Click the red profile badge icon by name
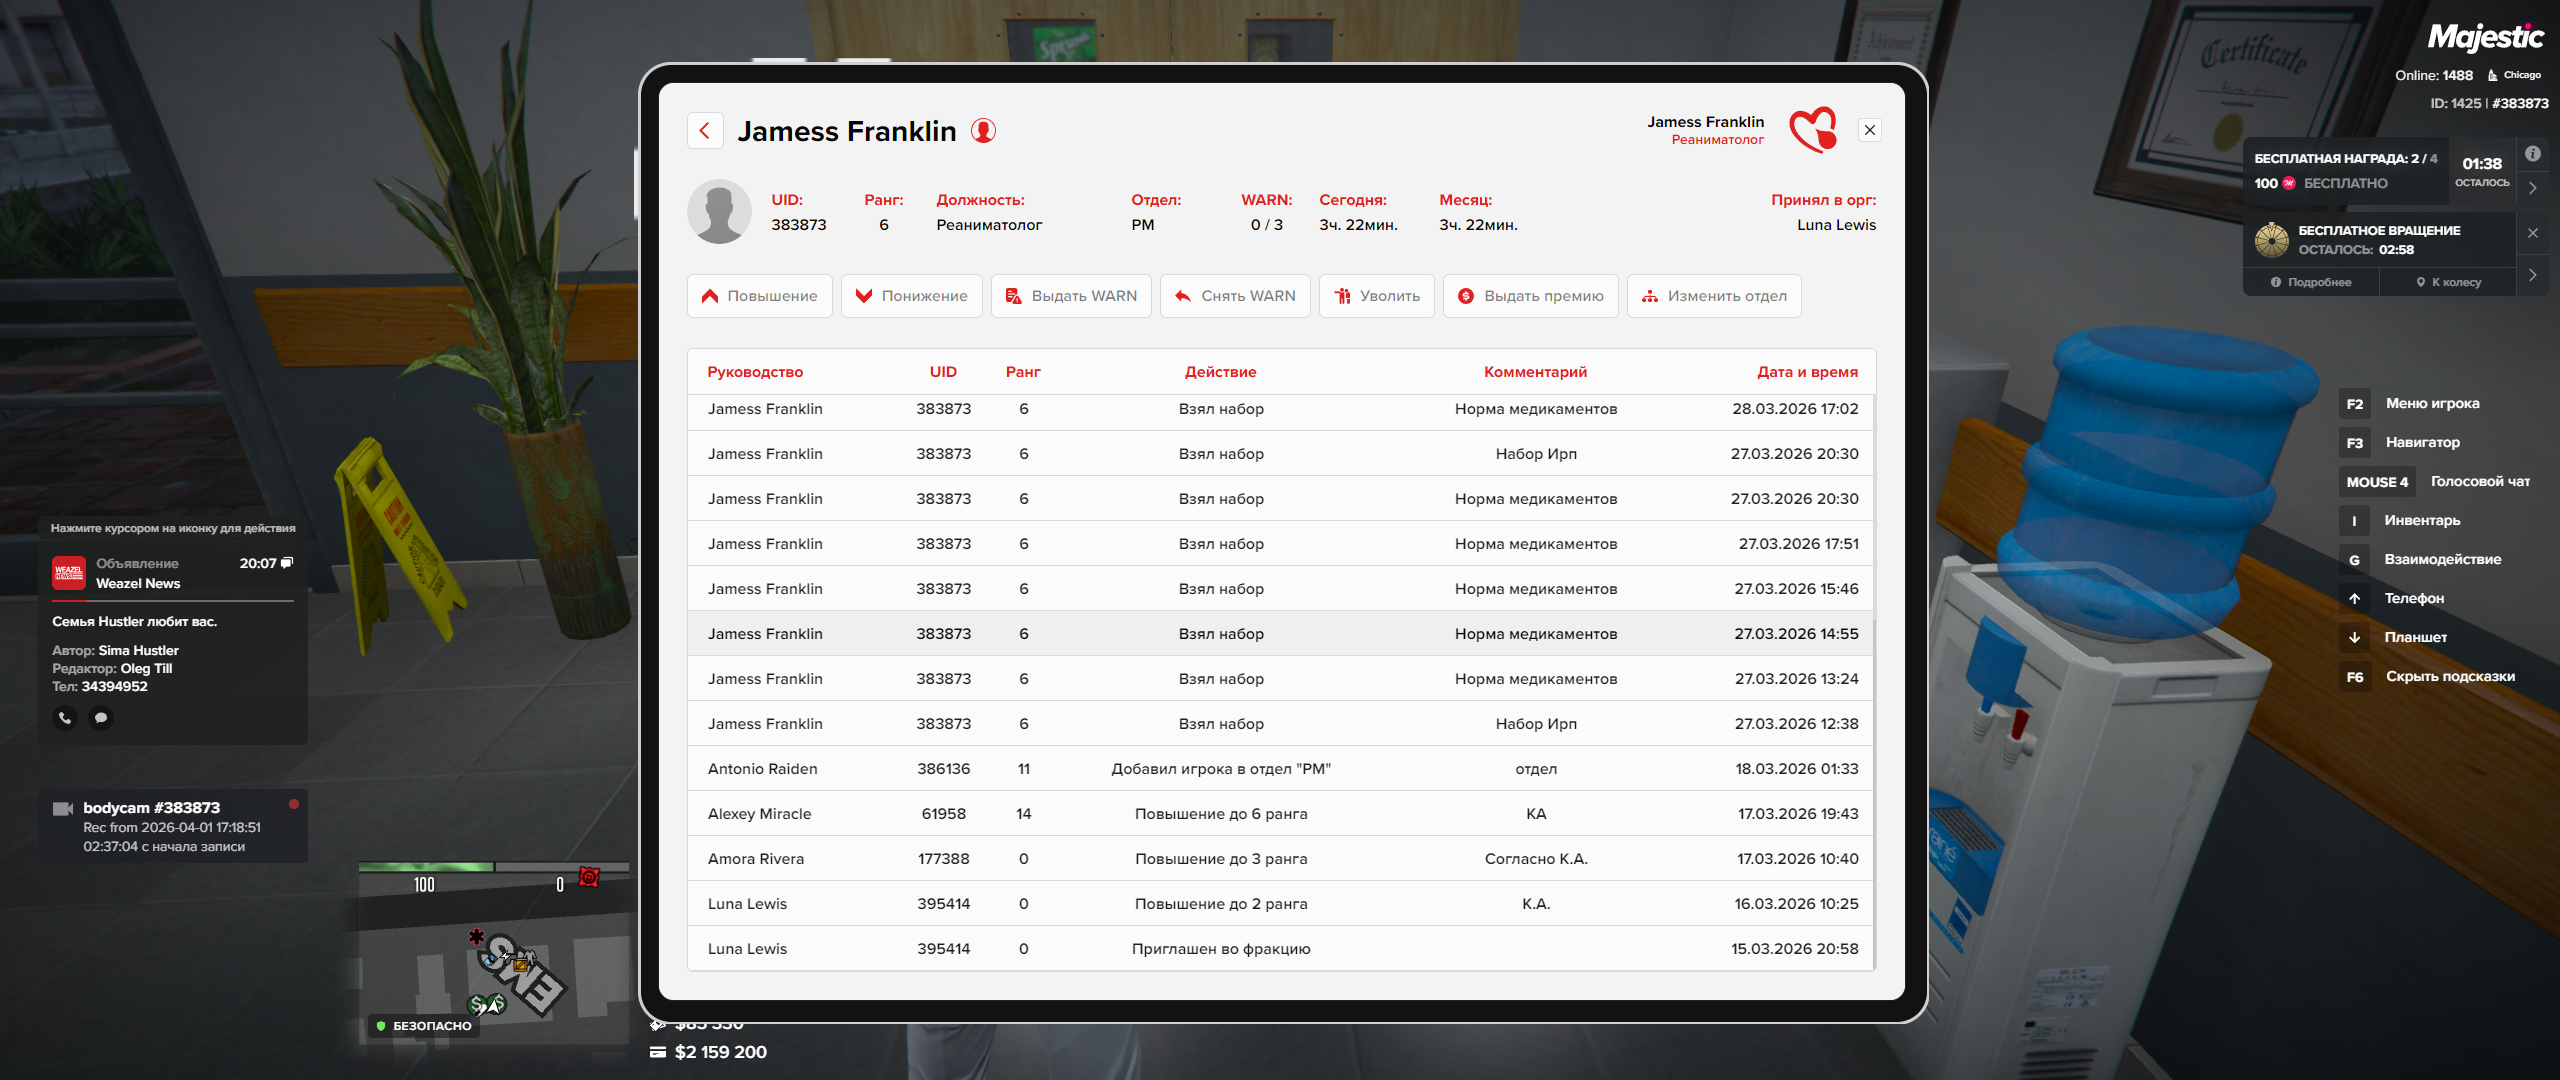This screenshot has width=2560, height=1080. (984, 131)
